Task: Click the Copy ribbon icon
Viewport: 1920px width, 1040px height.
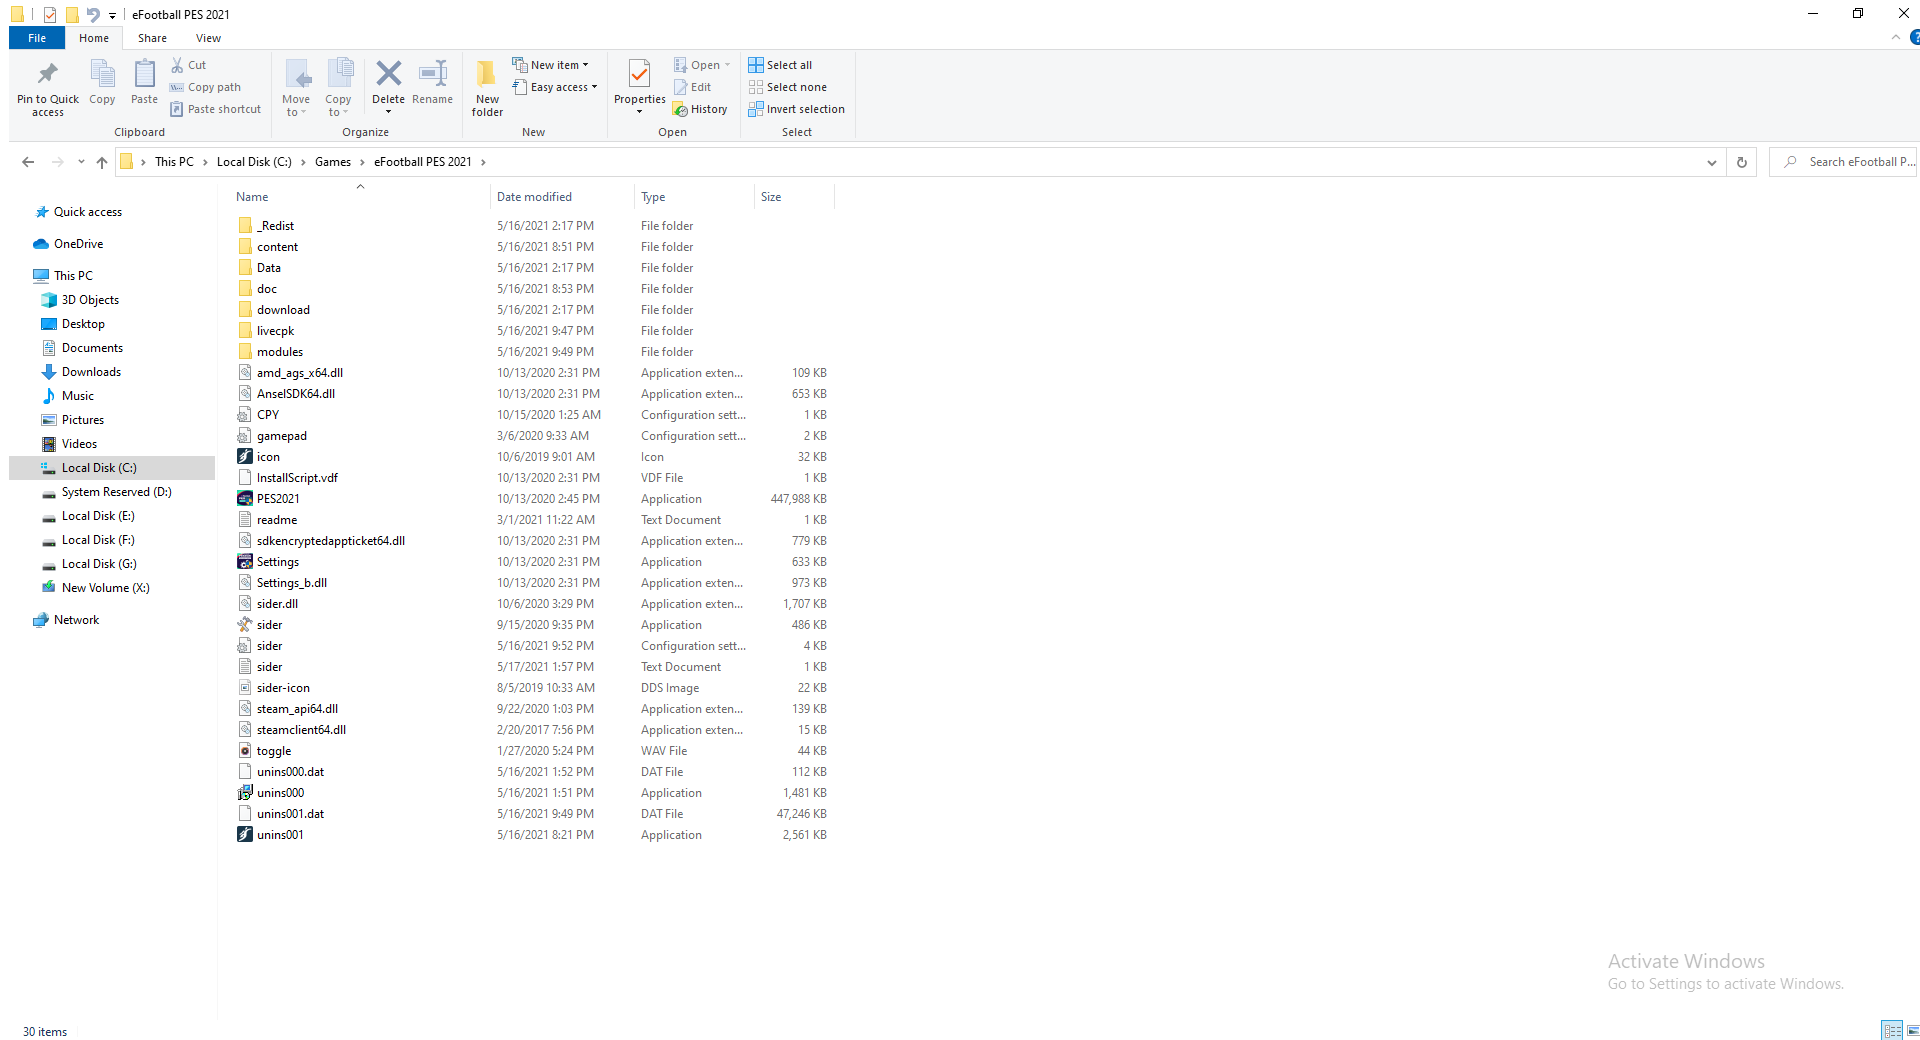Action: pos(102,74)
